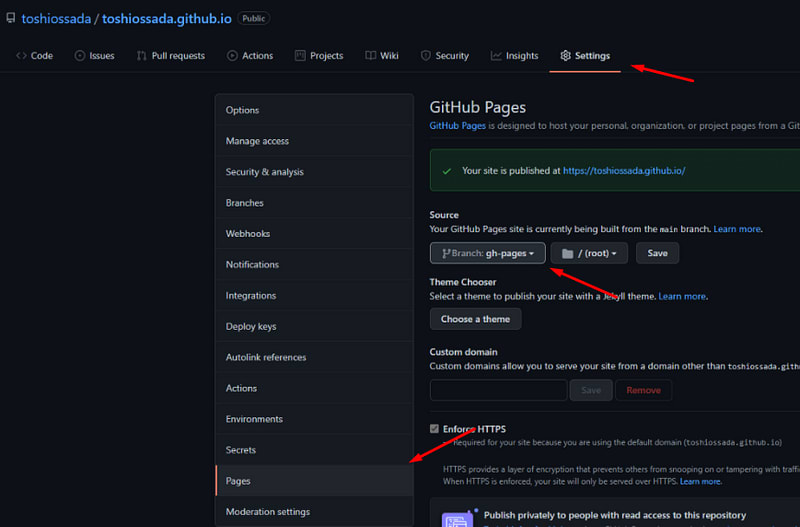Click the Wiki book icon
The image size is (800, 527).
(370, 56)
